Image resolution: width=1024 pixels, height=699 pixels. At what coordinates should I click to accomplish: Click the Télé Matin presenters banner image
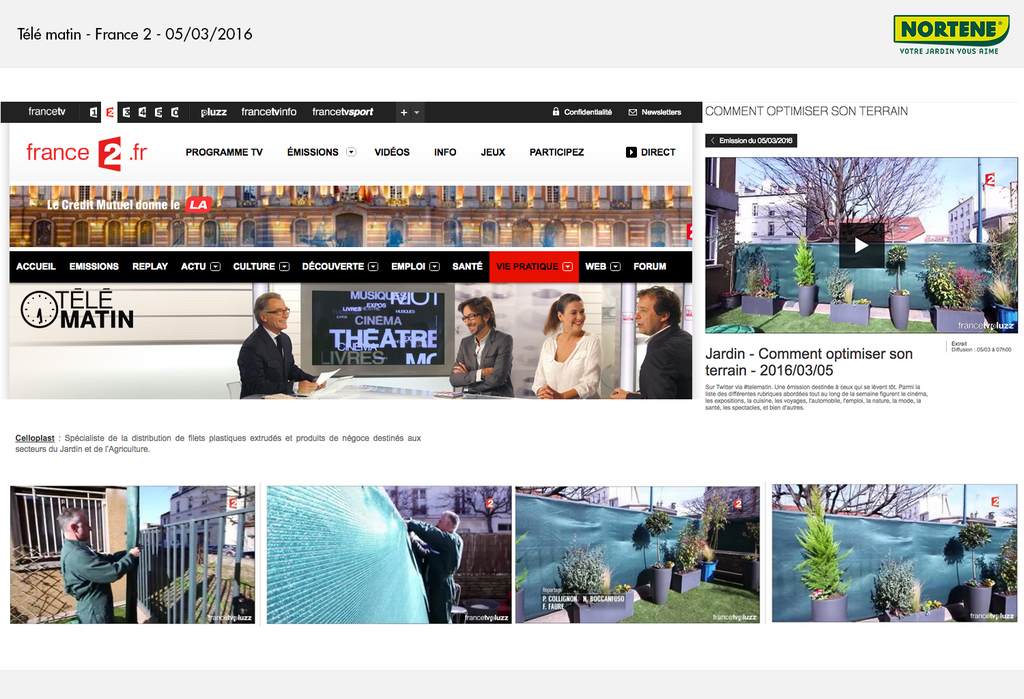tap(351, 340)
